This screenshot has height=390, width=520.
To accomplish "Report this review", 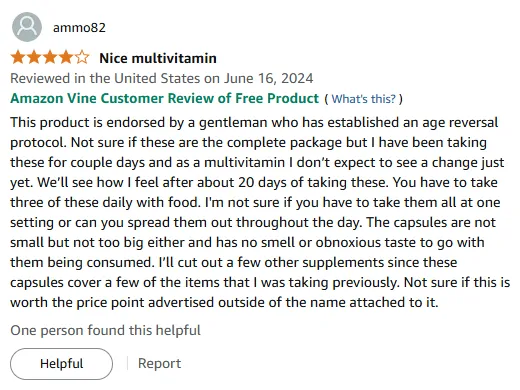I will (x=159, y=363).
